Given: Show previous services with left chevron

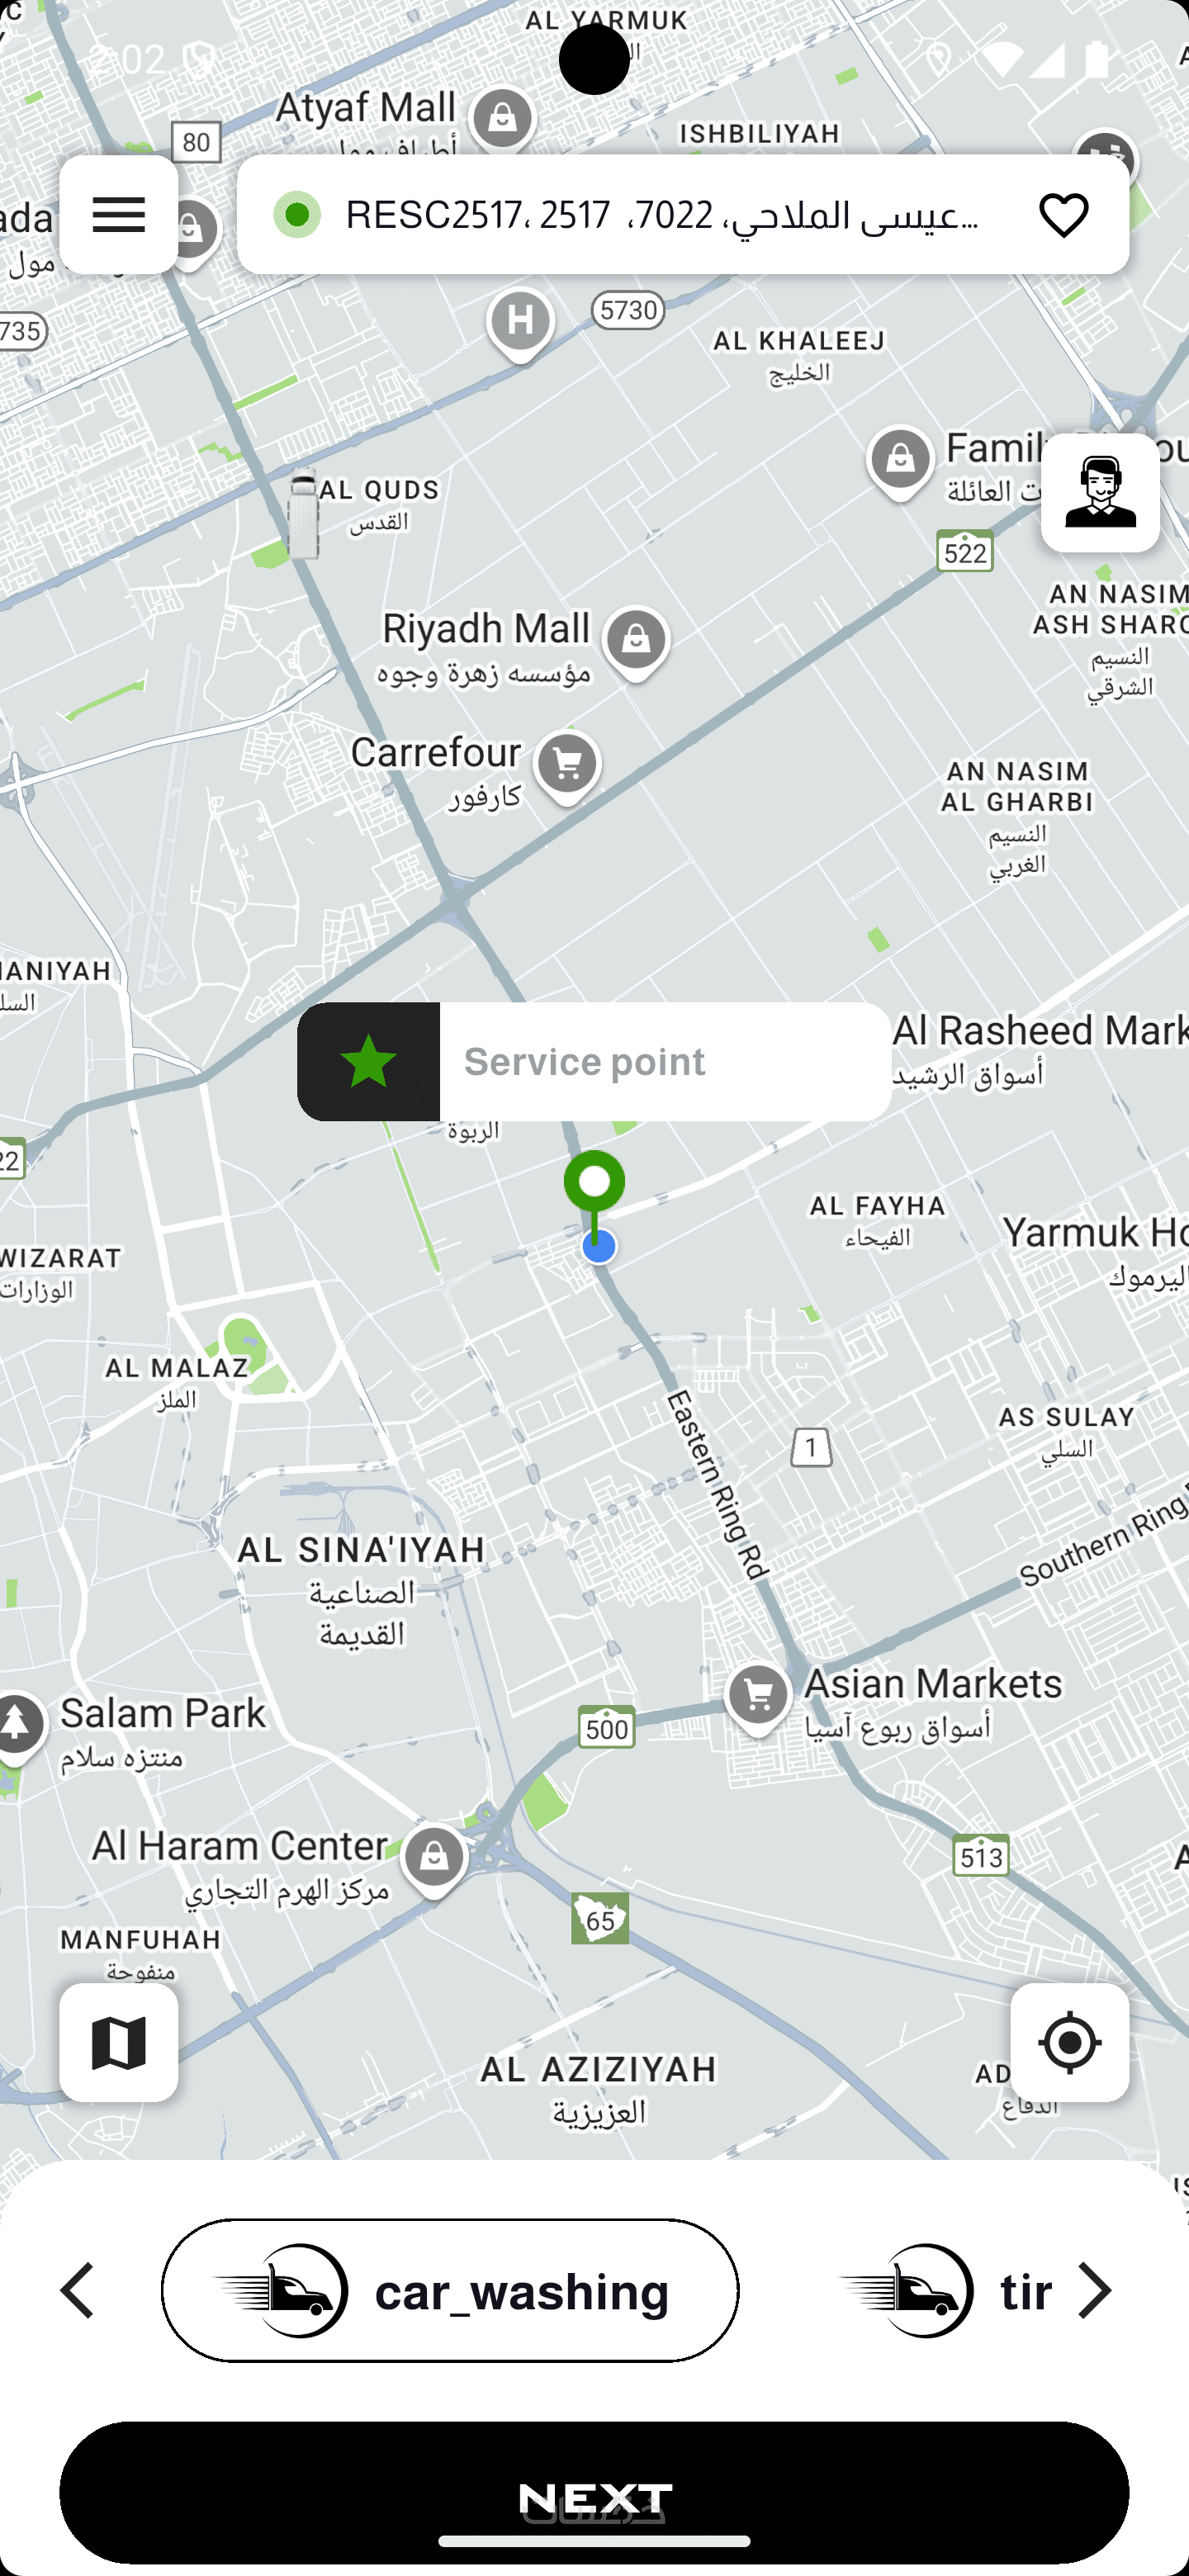Looking at the screenshot, I should (78, 2290).
